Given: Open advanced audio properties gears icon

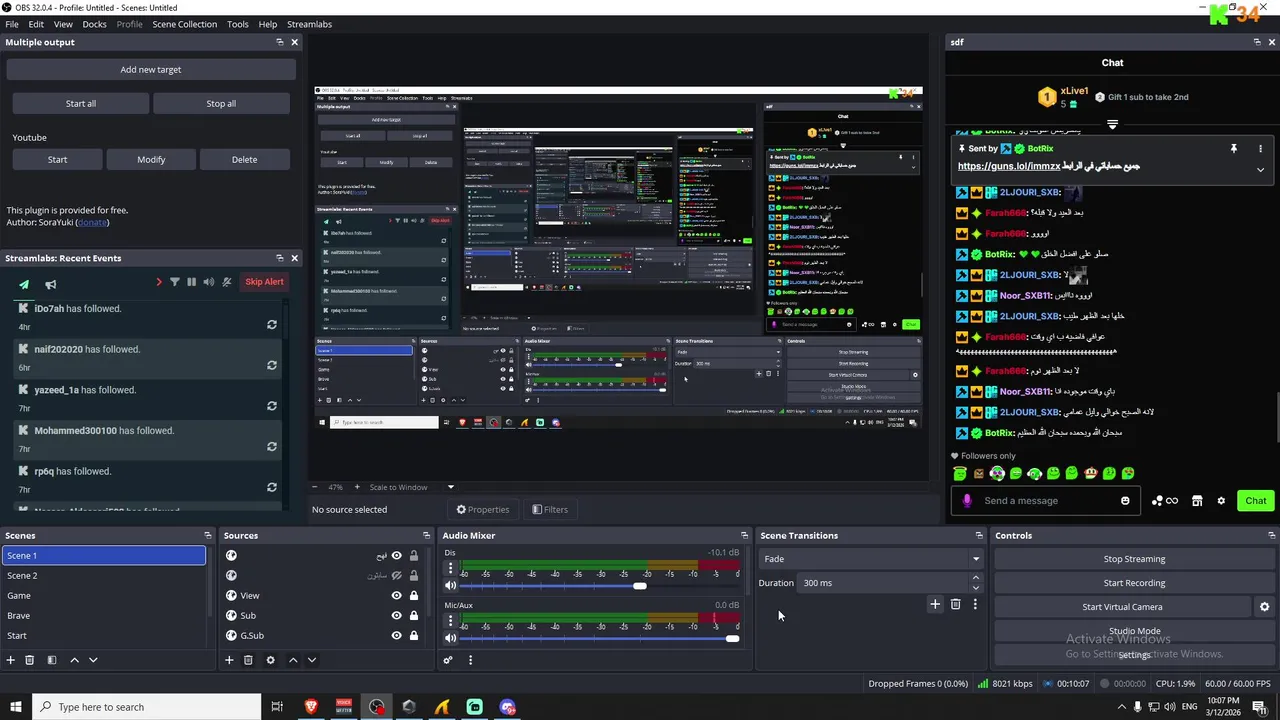Looking at the screenshot, I should pyautogui.click(x=448, y=660).
